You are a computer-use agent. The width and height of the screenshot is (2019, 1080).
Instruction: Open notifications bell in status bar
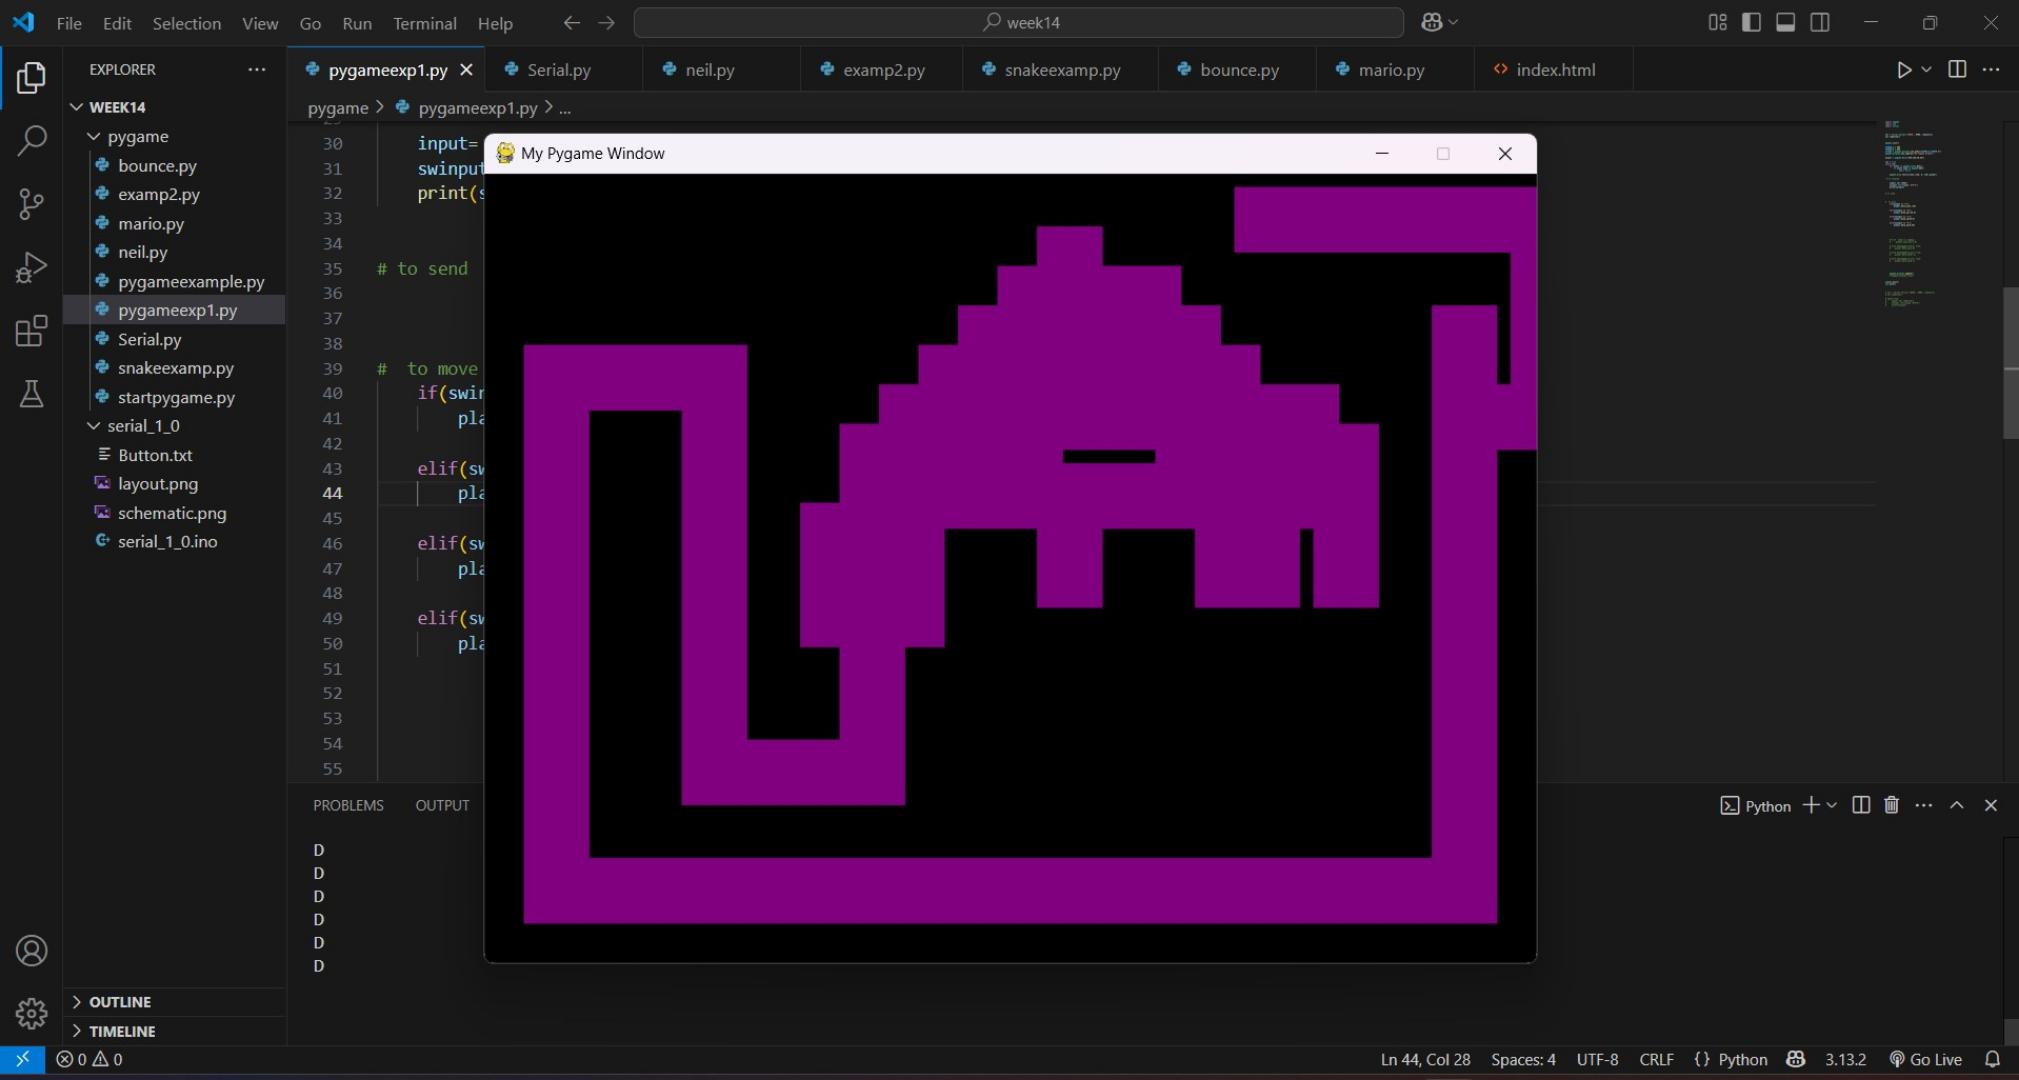(x=1992, y=1059)
